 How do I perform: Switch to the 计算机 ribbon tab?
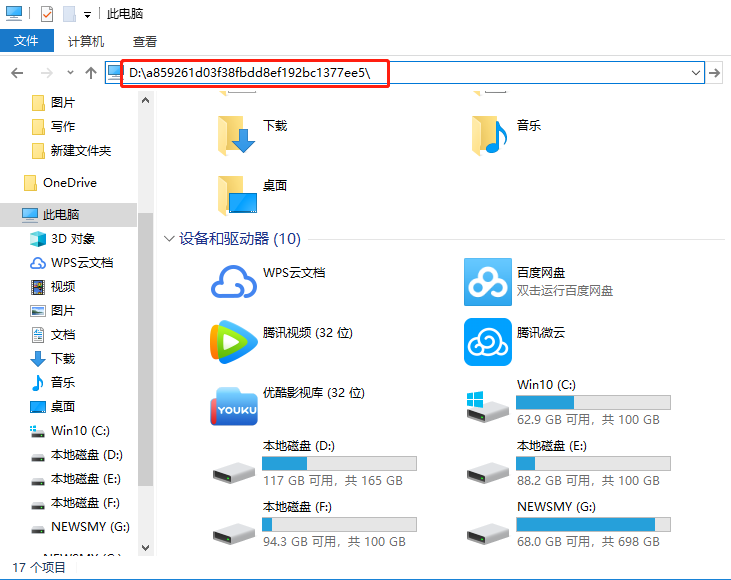86,41
